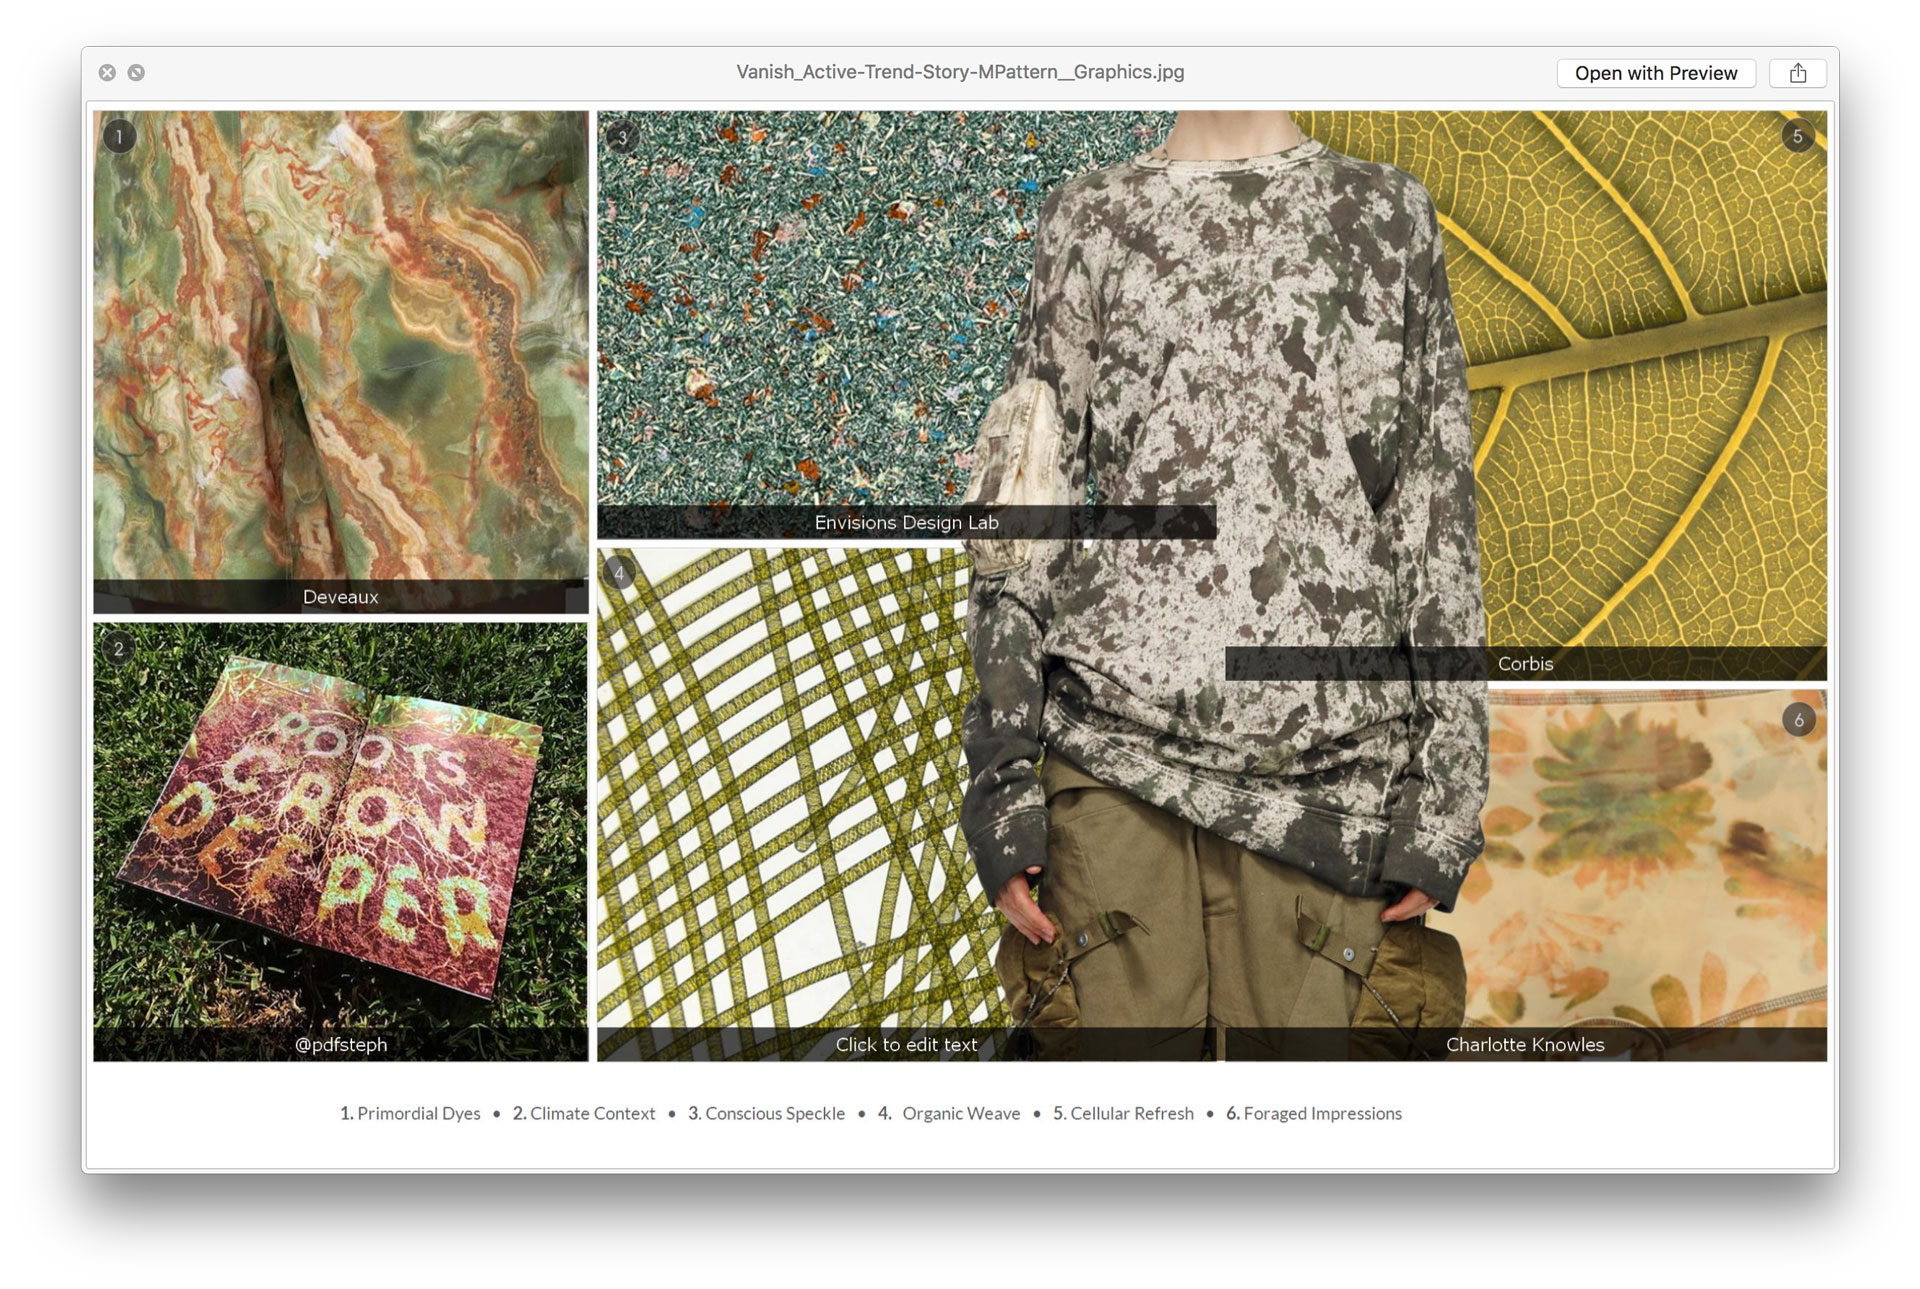Click the '3. Conscious Speckle' label

coord(766,1113)
